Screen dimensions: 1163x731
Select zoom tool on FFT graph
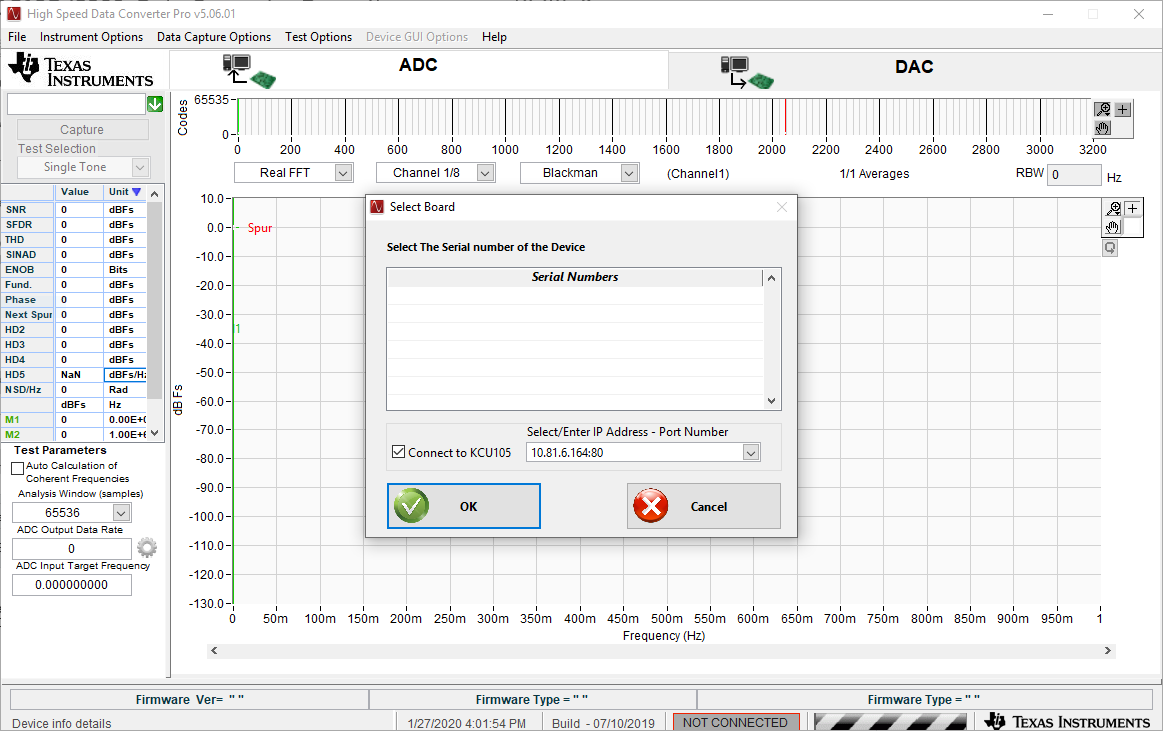[1113, 208]
